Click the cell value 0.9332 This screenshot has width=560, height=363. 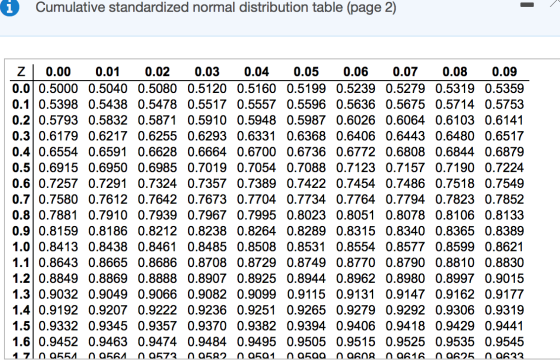tap(58, 326)
